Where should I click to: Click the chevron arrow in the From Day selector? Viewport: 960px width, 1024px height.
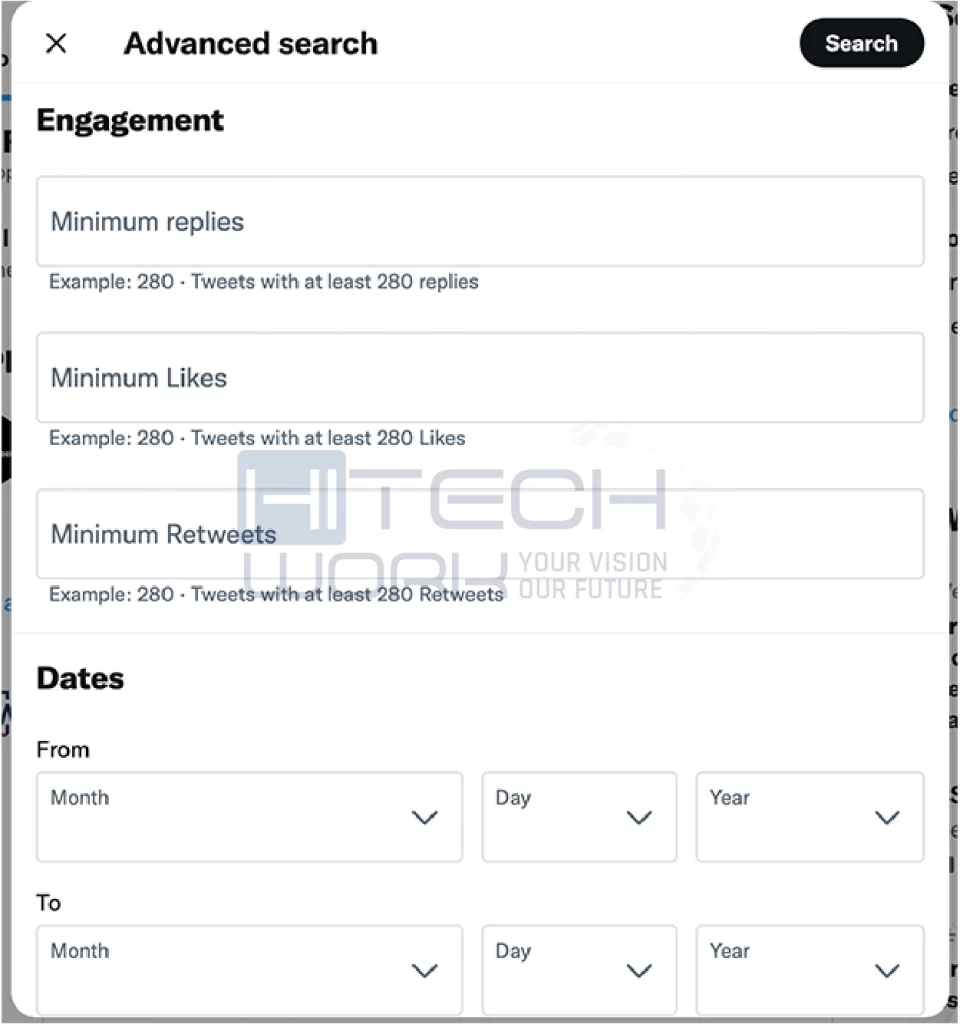tap(639, 818)
